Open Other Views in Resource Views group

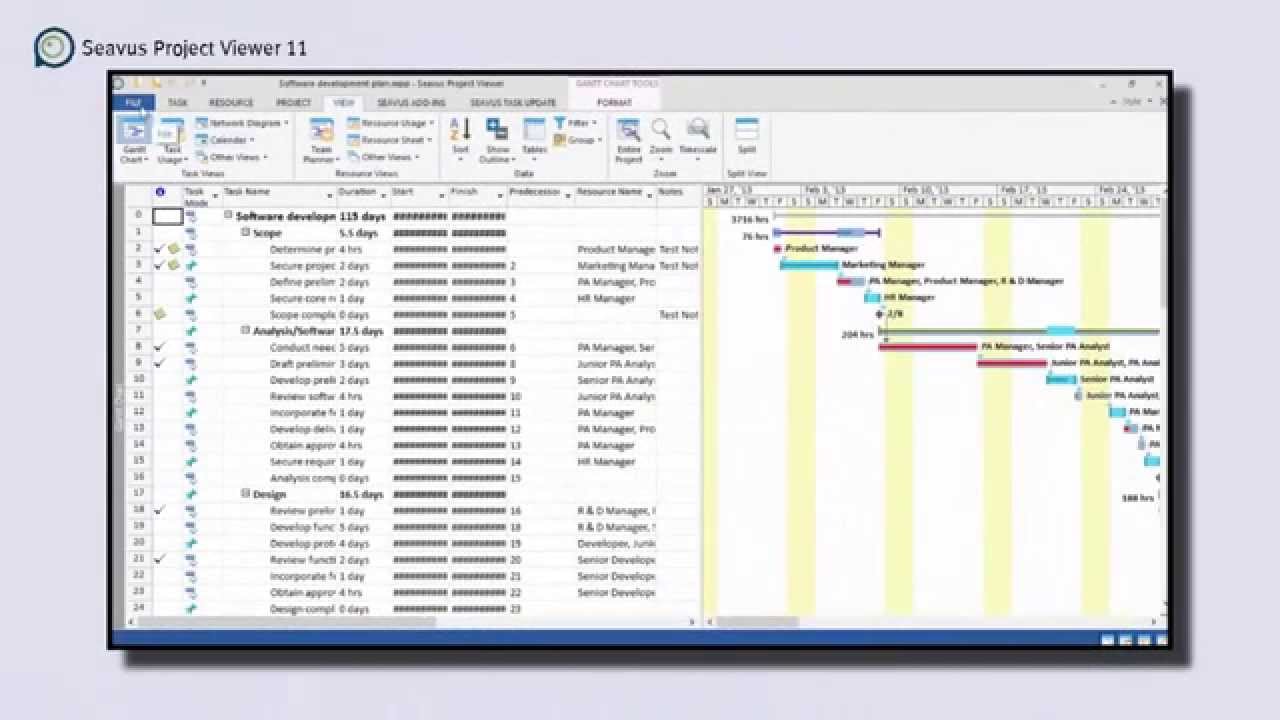coord(383,157)
